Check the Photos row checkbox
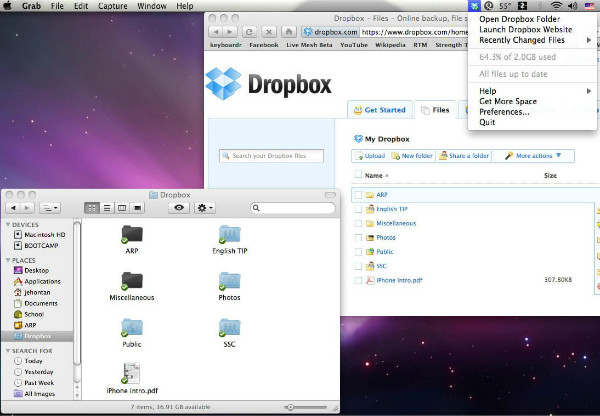The image size is (600, 416). pos(358,238)
